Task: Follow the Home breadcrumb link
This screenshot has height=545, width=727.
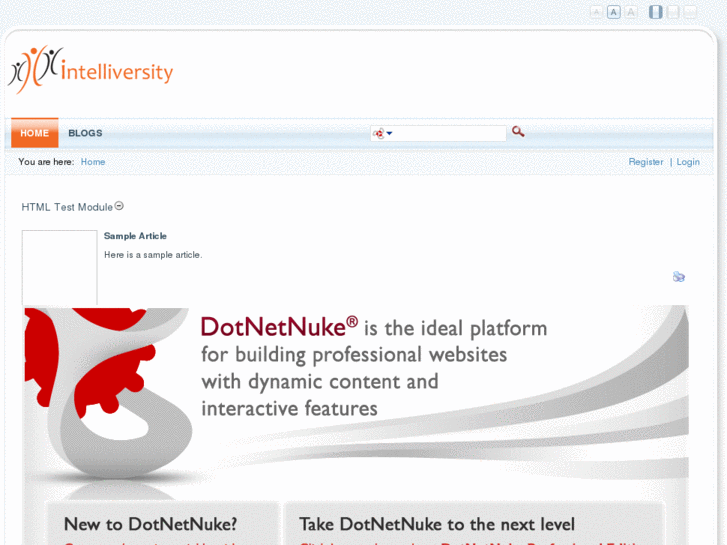Action: tap(93, 162)
